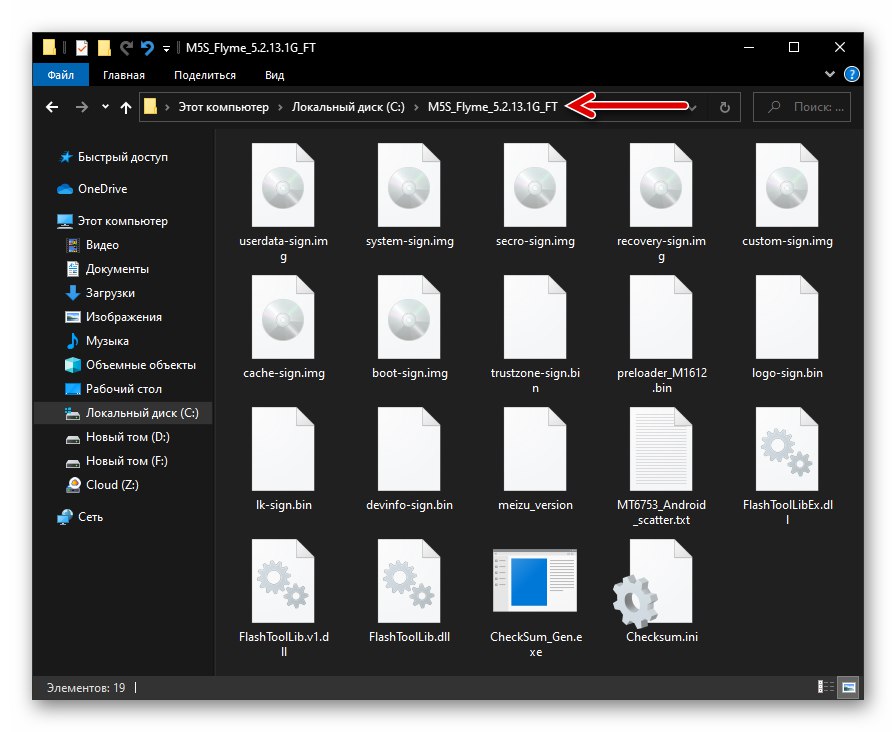Switch to large thumbnails view in status bar

pyautogui.click(x=846, y=687)
